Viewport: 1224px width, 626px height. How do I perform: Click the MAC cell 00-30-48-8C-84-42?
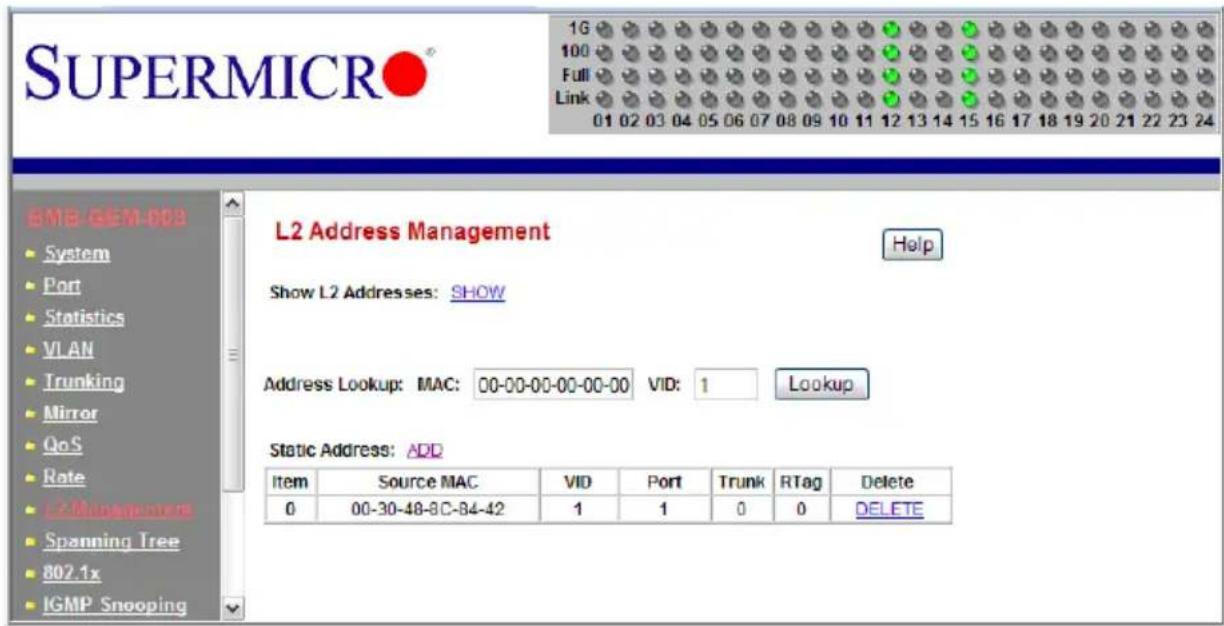pyautogui.click(x=428, y=509)
